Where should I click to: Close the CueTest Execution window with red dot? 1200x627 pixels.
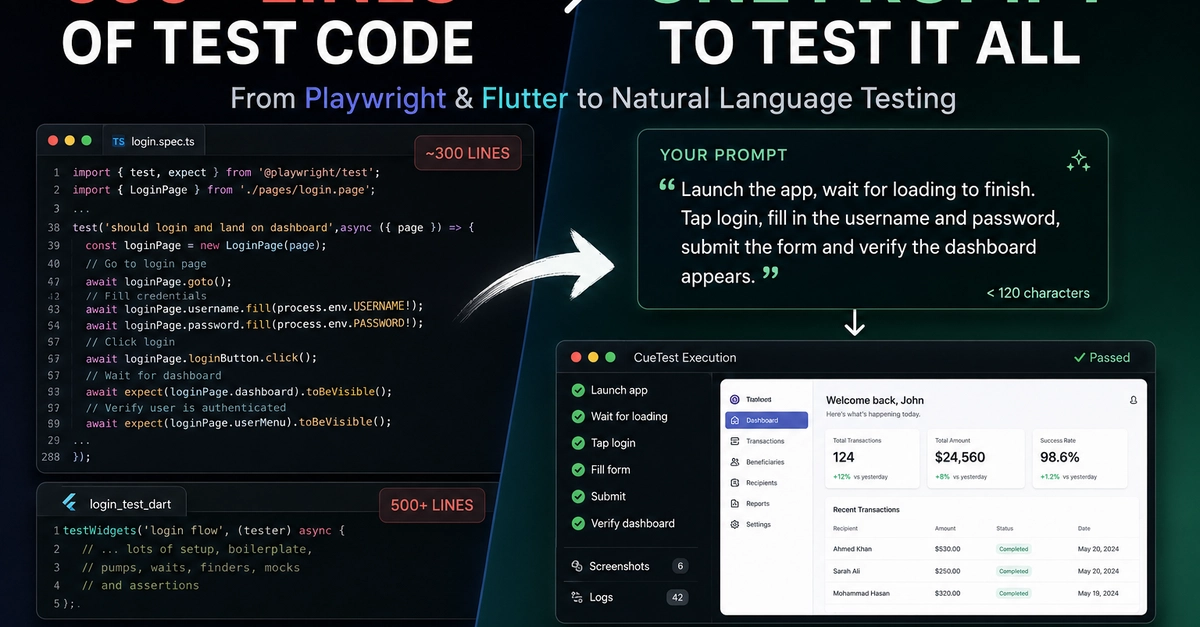[x=576, y=357]
